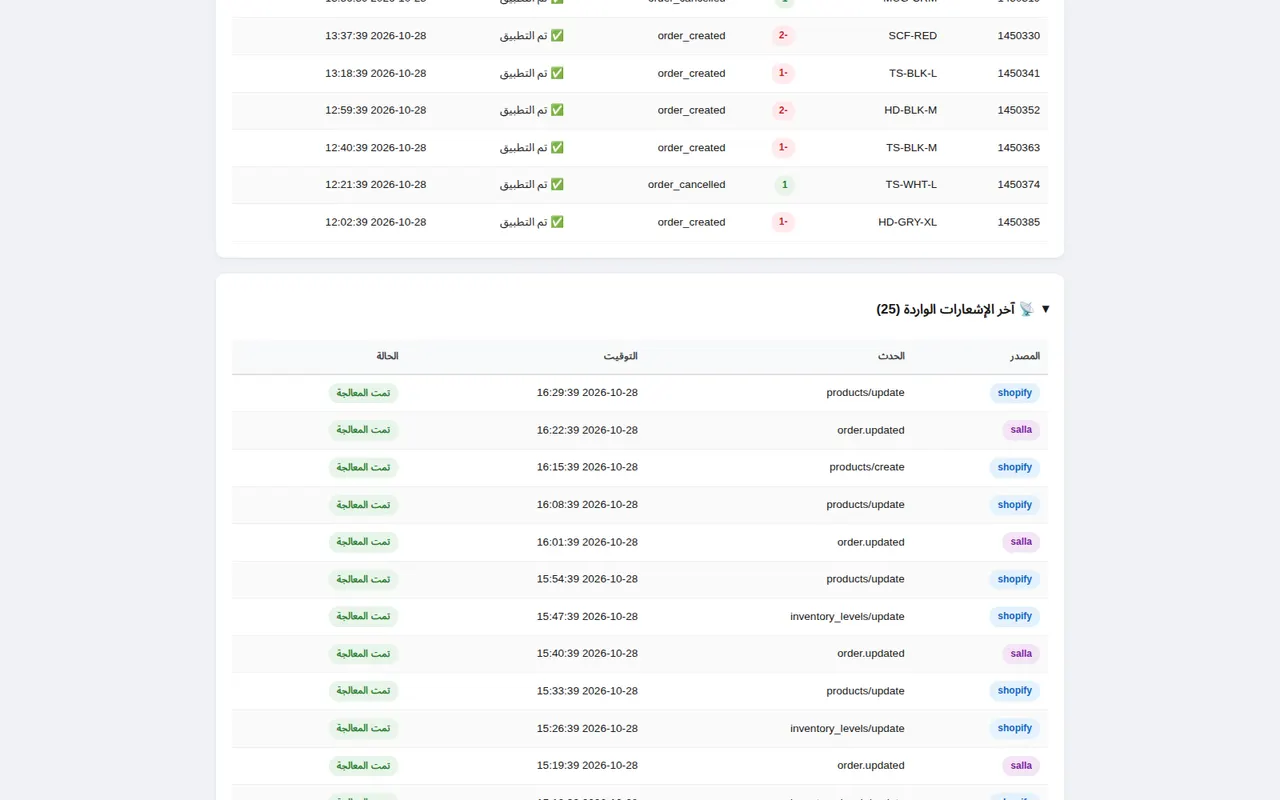Image resolution: width=1280 pixels, height=800 pixels.
Task: Click the green check icon in row 1450330
Action: tap(557, 35)
